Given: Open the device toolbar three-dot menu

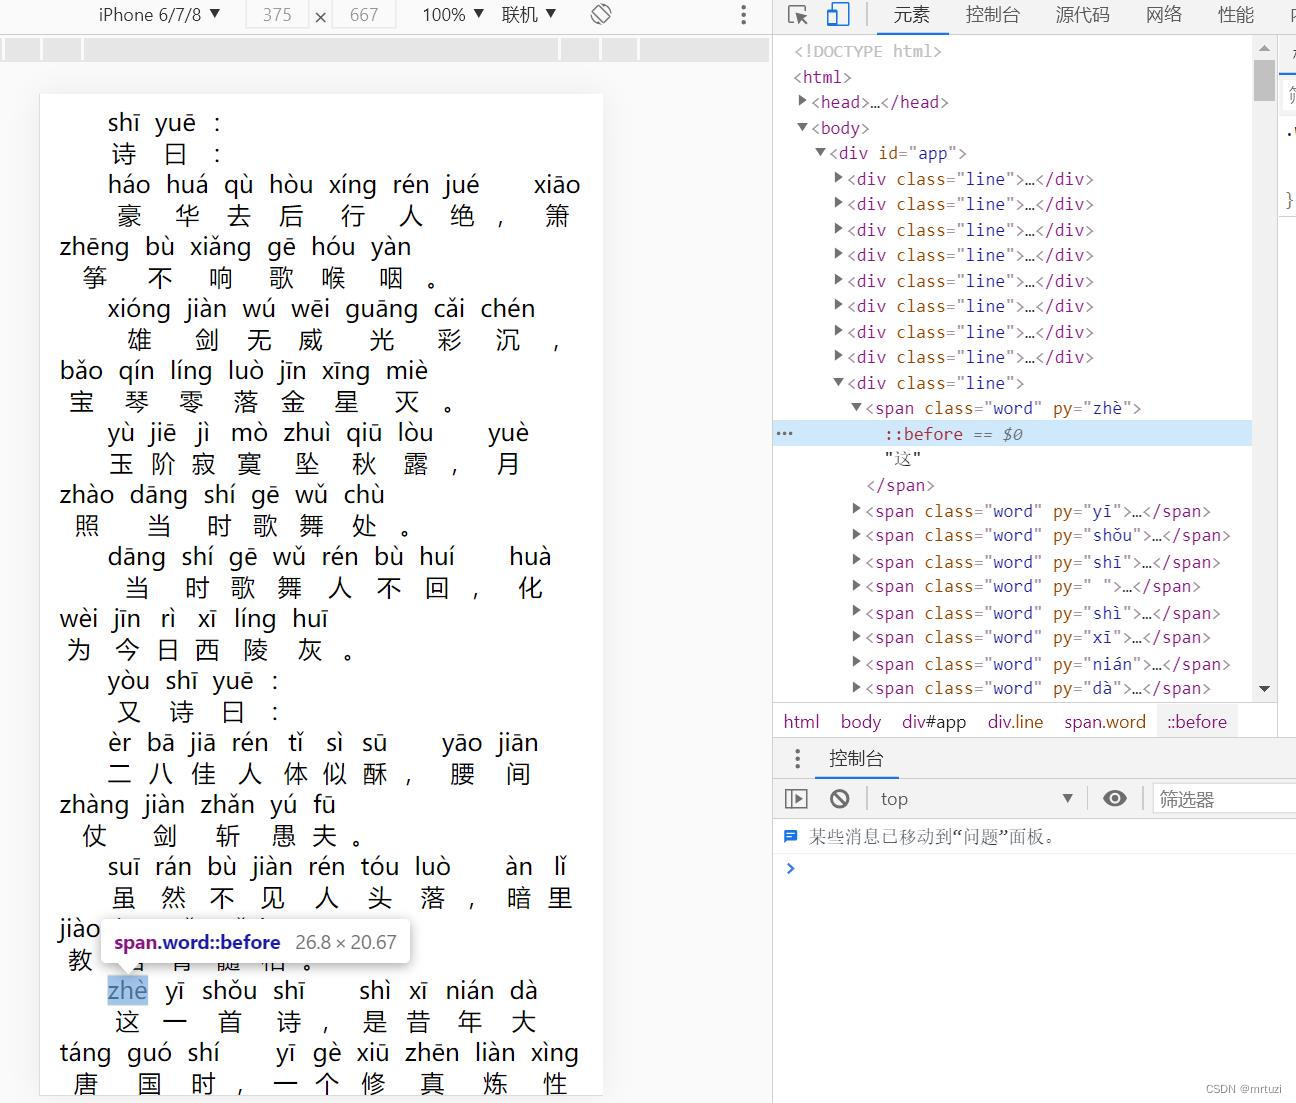Looking at the screenshot, I should pyautogui.click(x=743, y=15).
